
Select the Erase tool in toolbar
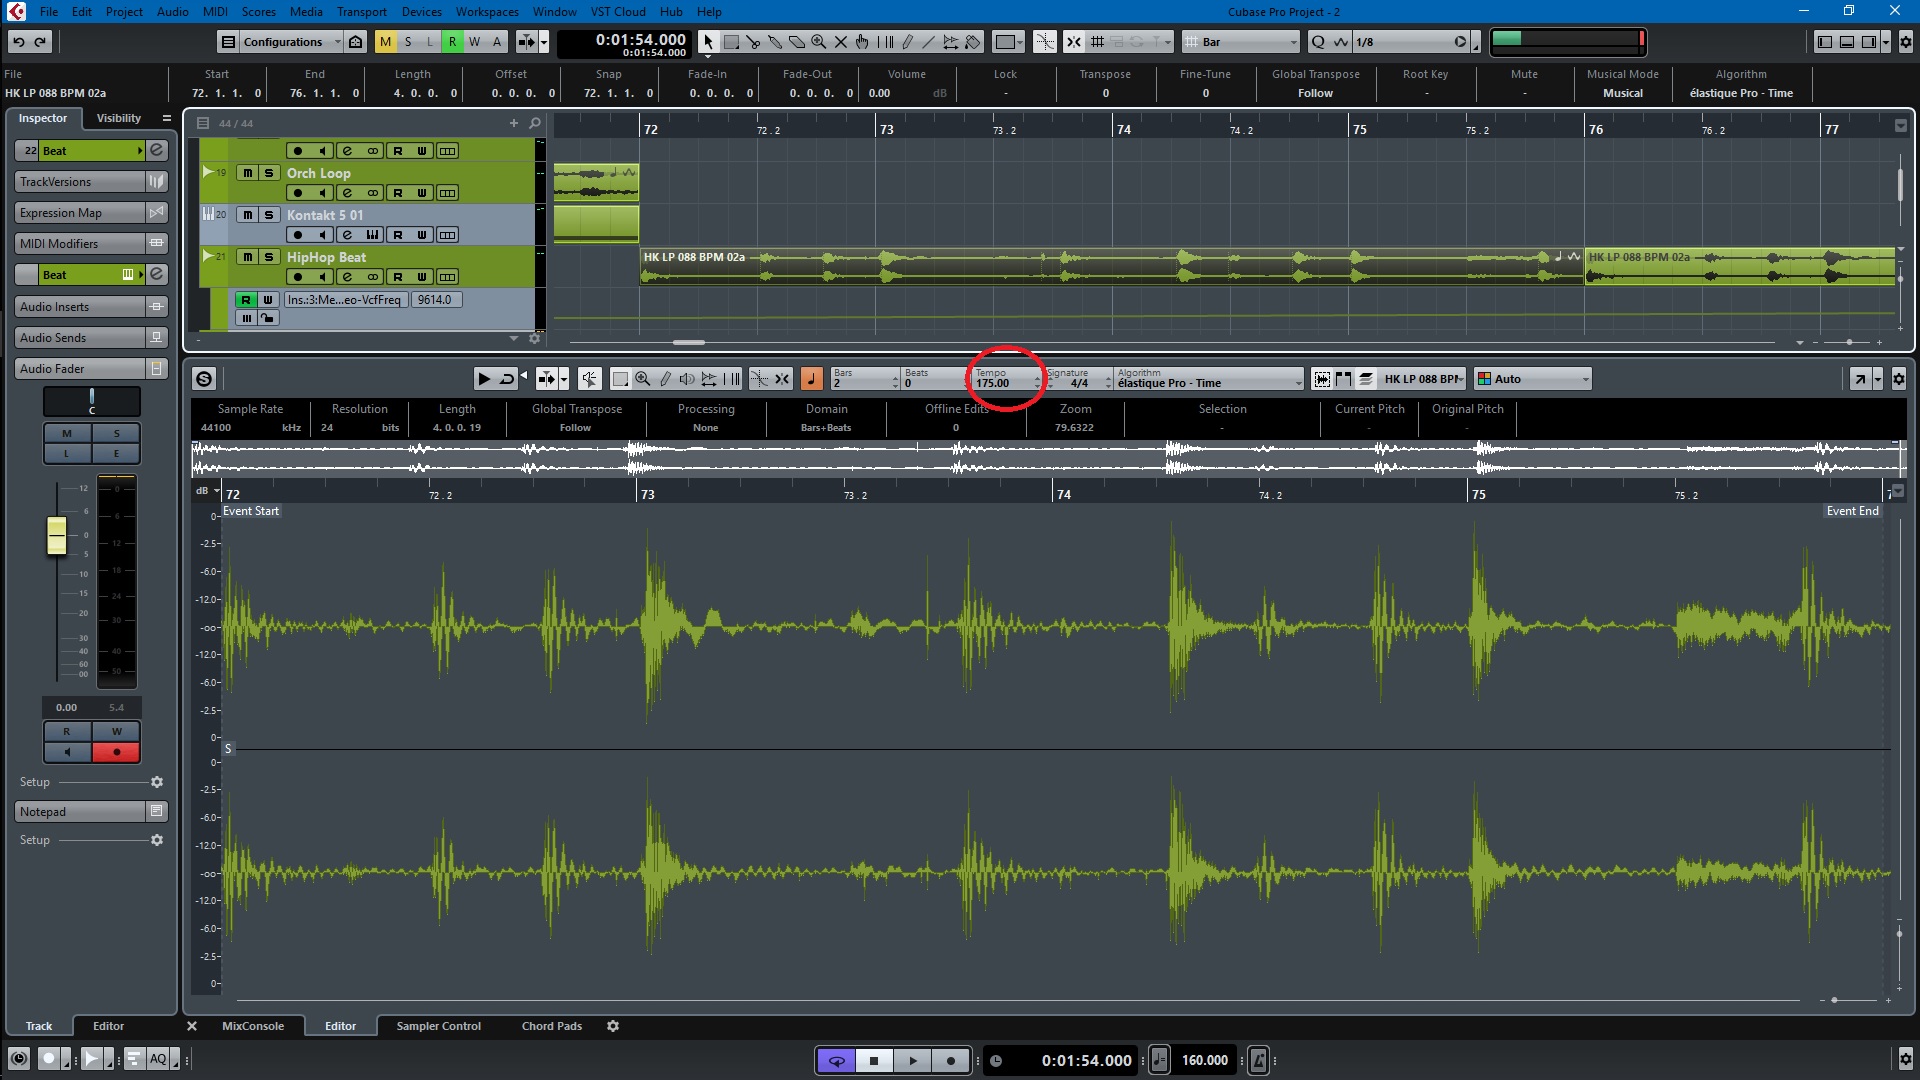pyautogui.click(x=797, y=42)
